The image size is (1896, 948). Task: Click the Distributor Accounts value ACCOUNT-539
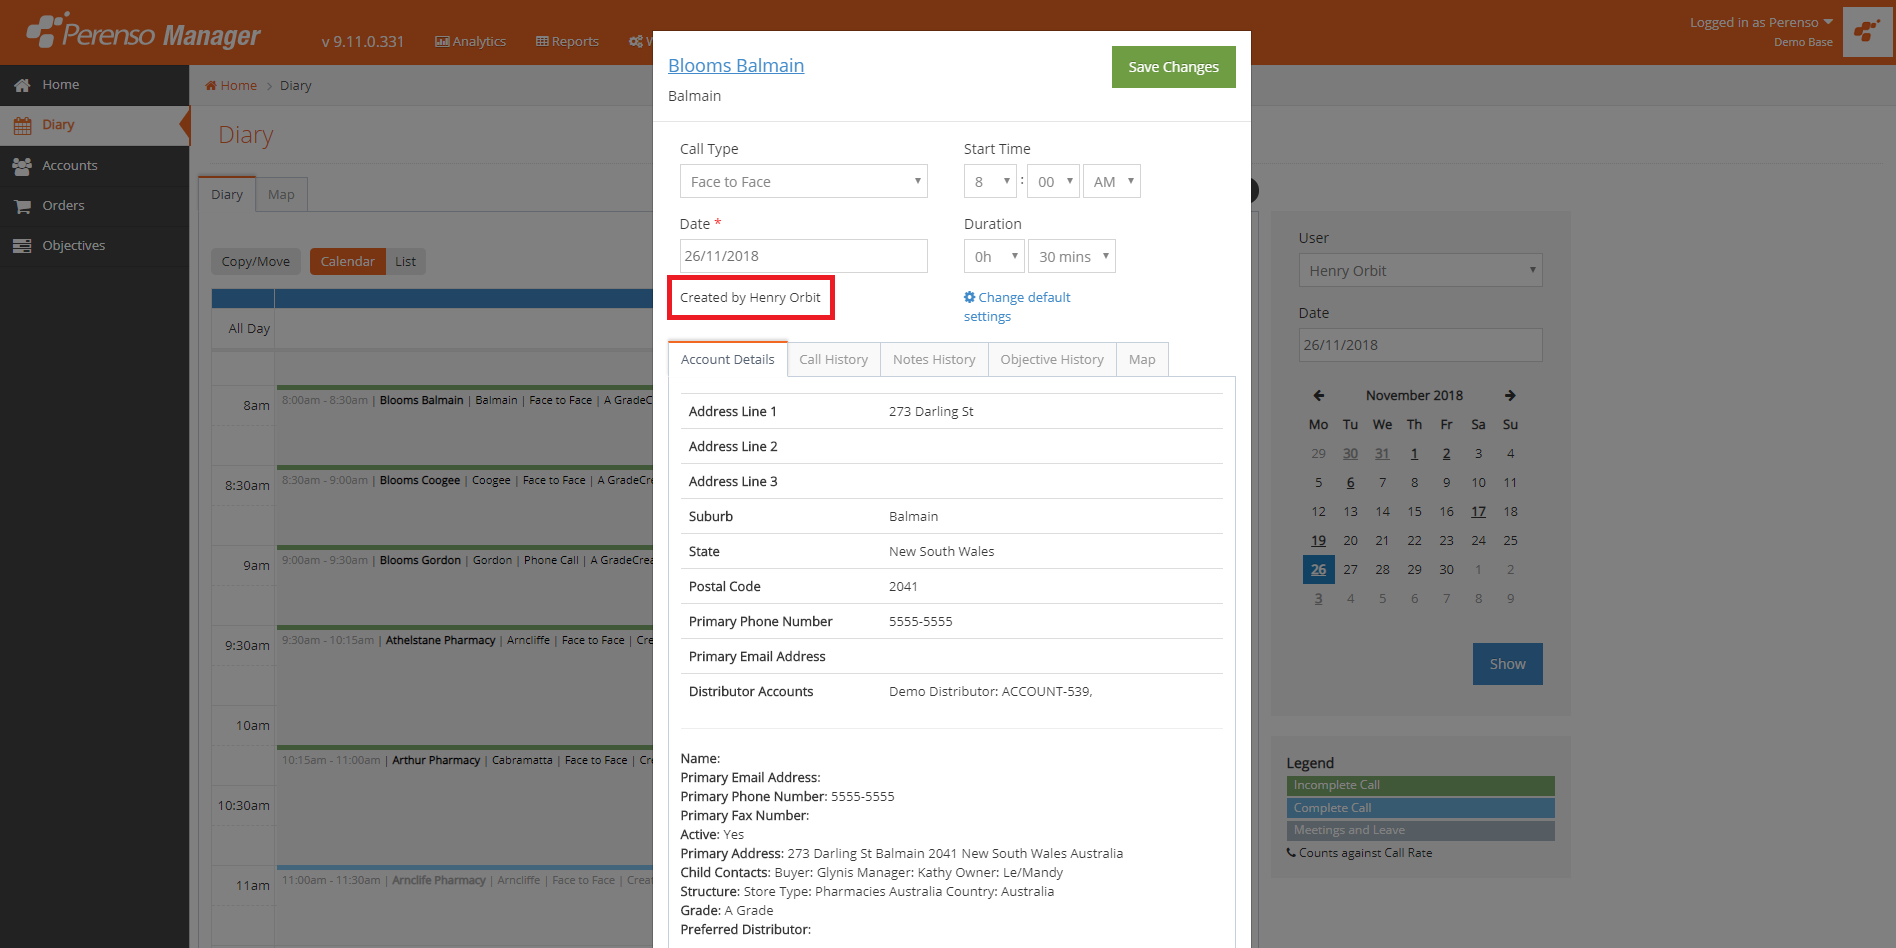pos(990,692)
